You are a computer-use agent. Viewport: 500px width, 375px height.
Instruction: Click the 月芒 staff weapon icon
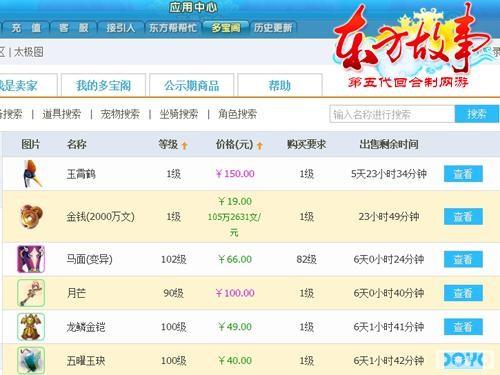tap(31, 293)
